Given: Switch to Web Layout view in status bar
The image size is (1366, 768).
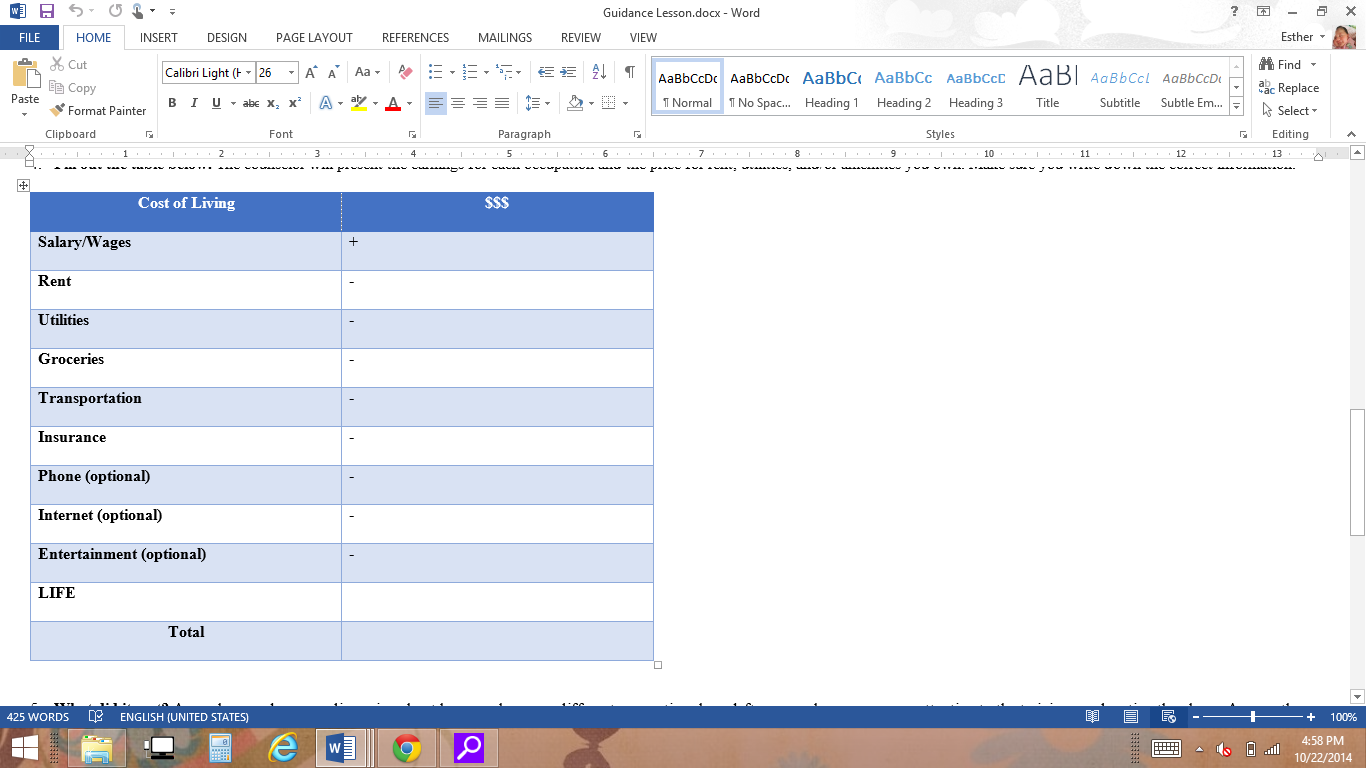Looking at the screenshot, I should point(1167,717).
